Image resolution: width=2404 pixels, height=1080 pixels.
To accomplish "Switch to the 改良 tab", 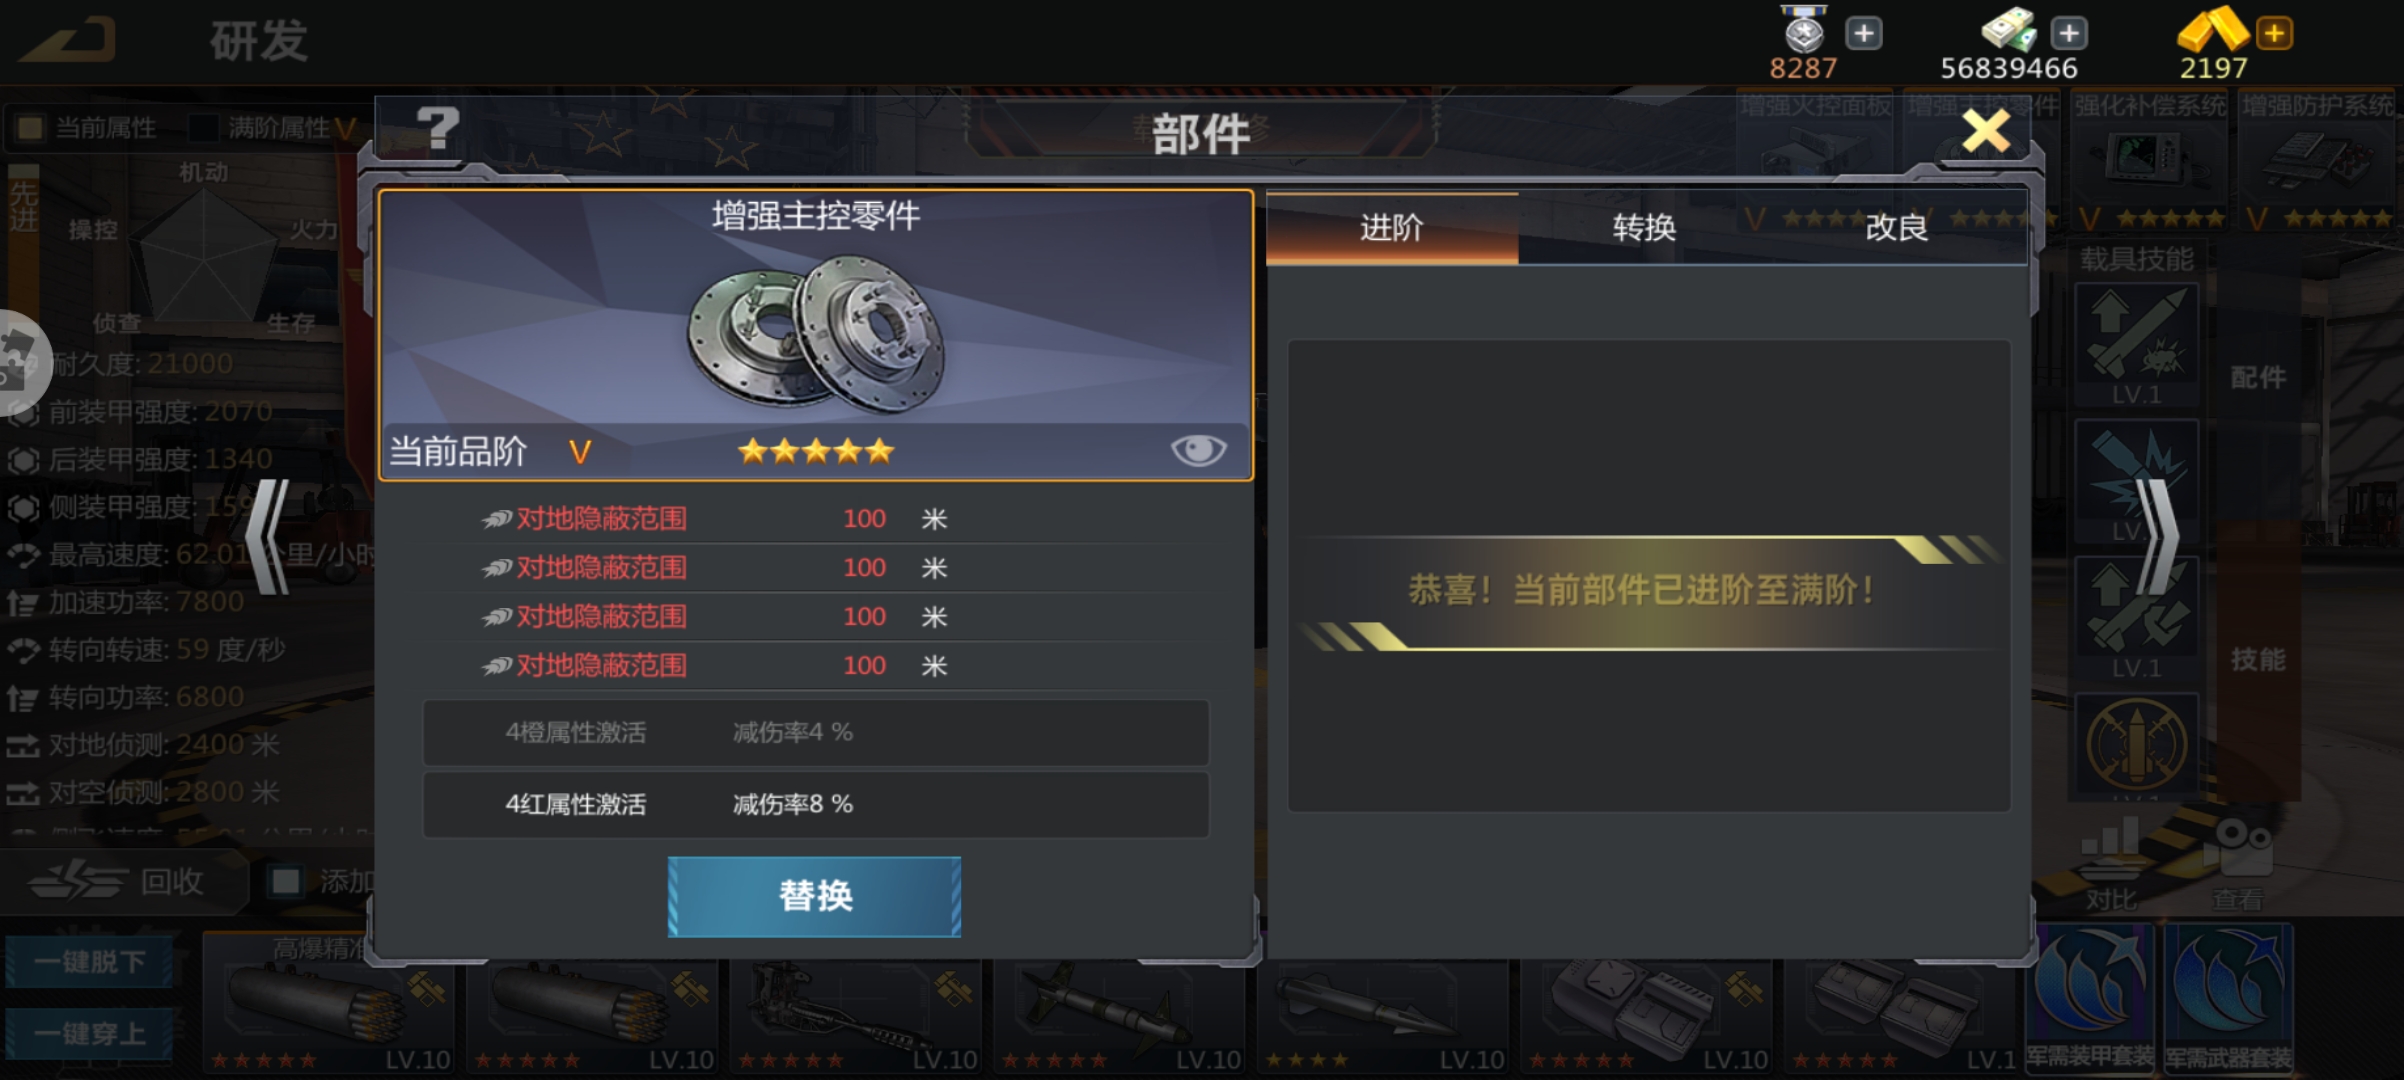I will click(x=1896, y=228).
